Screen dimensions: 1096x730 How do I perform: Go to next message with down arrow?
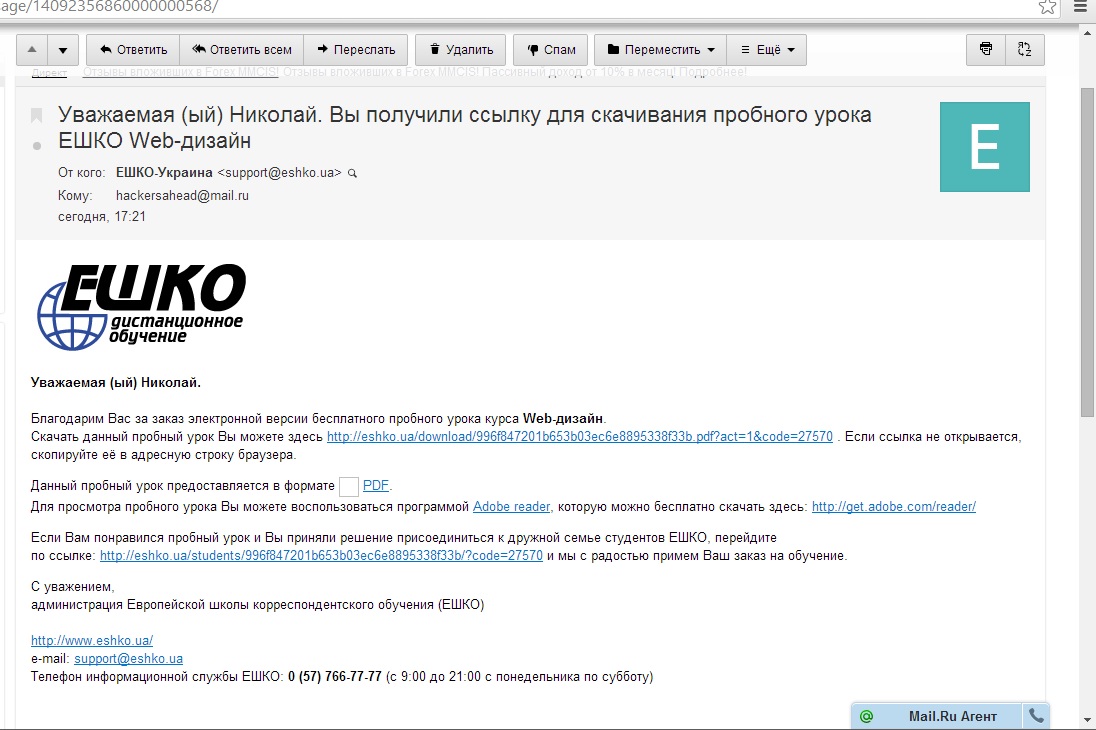(63, 50)
